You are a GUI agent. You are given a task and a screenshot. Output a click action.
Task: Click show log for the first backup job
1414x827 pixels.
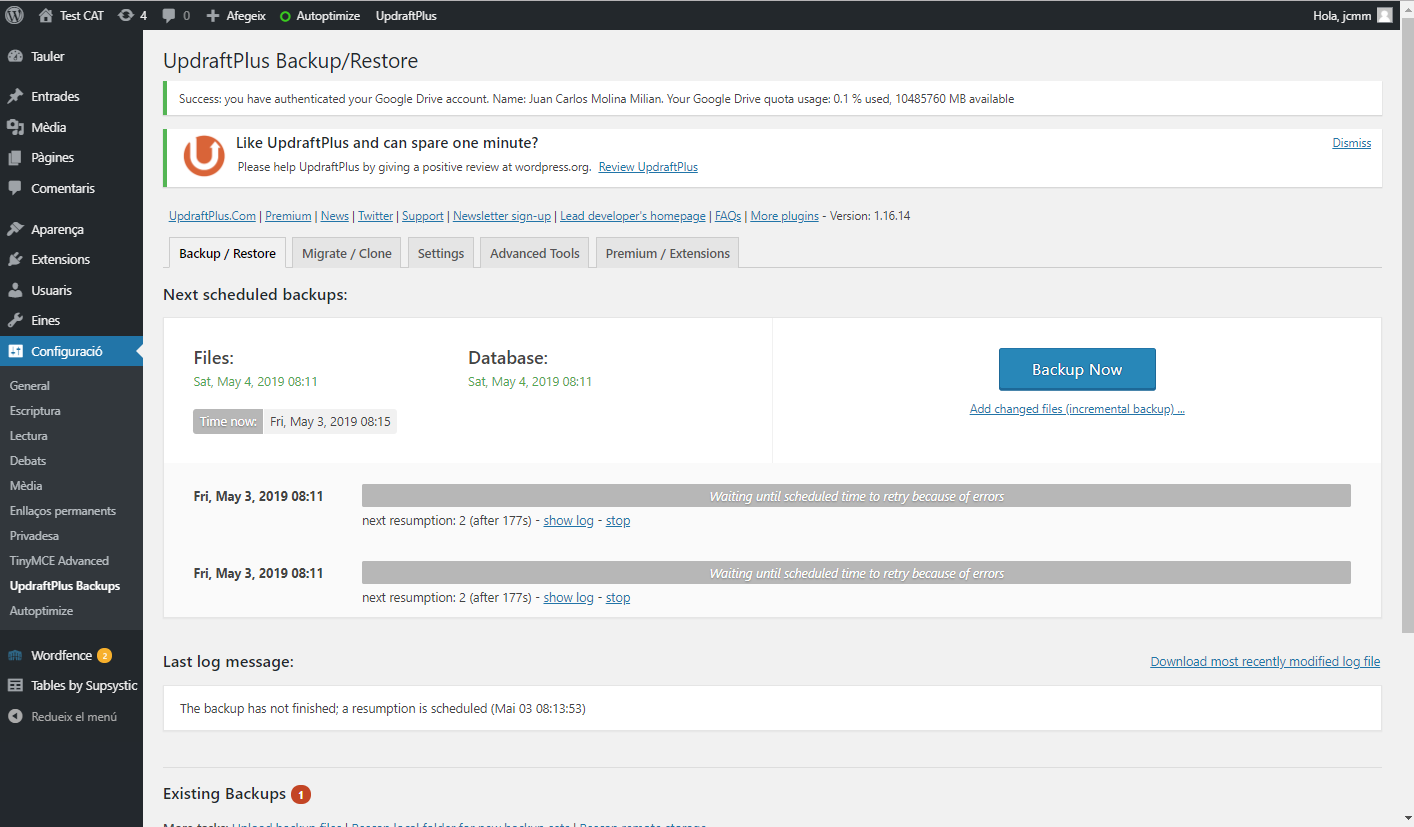coord(568,520)
